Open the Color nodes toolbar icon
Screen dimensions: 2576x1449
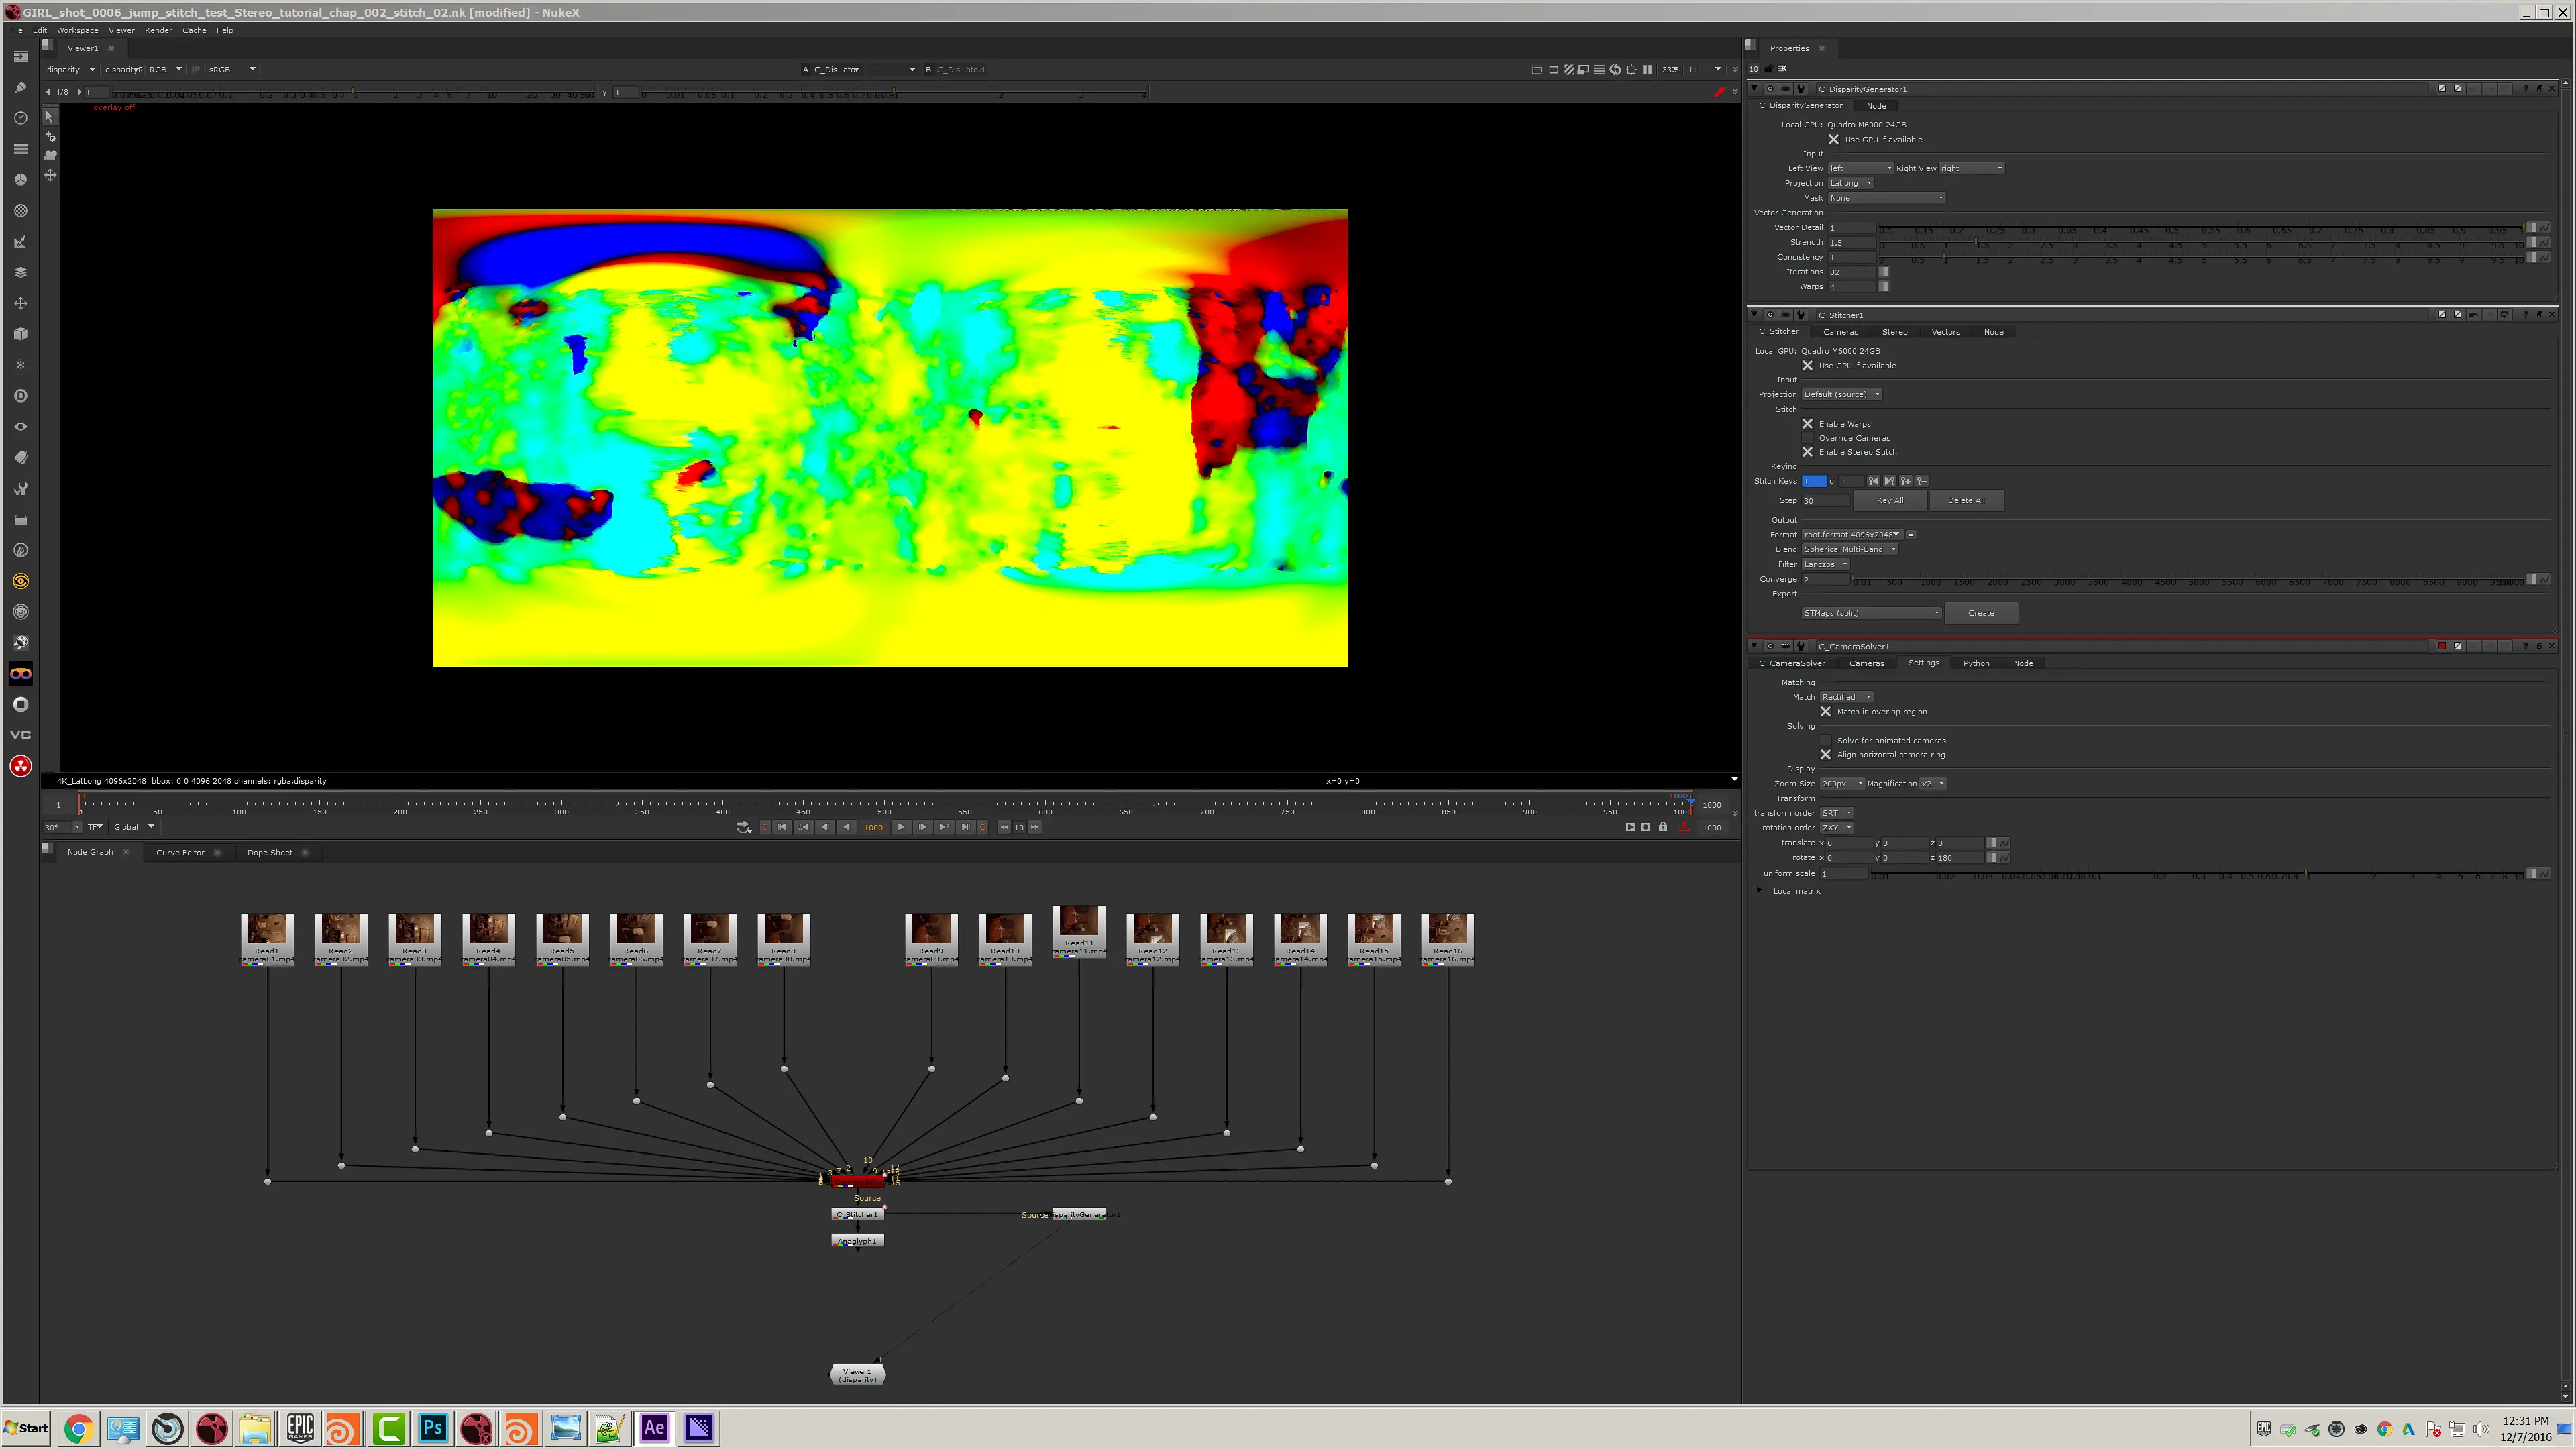20,180
